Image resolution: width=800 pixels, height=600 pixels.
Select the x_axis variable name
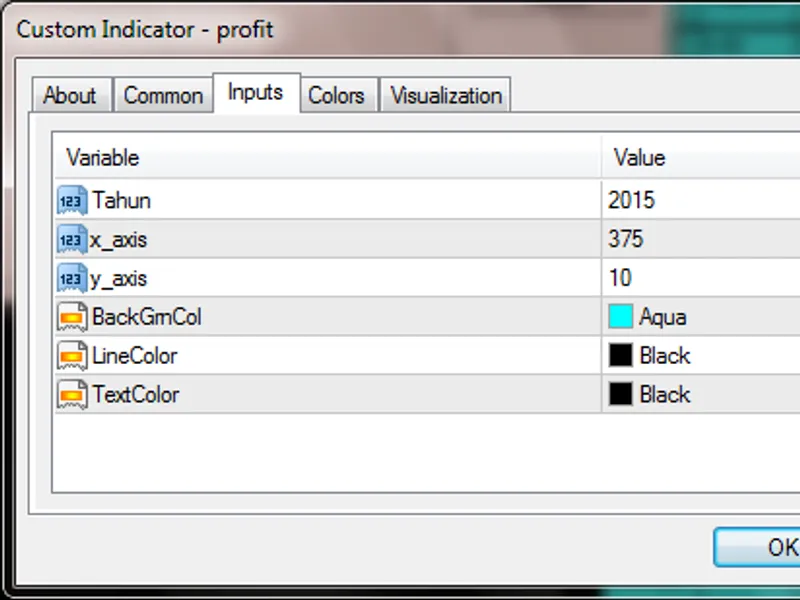(x=118, y=239)
